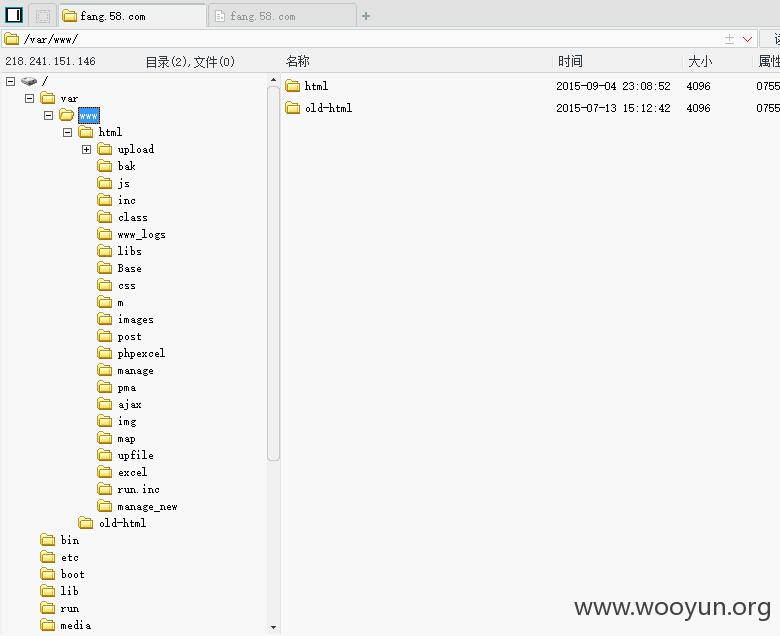This screenshot has width=780, height=636.
Task: Switch to the second fang.58.com tab
Action: [x=283, y=16]
